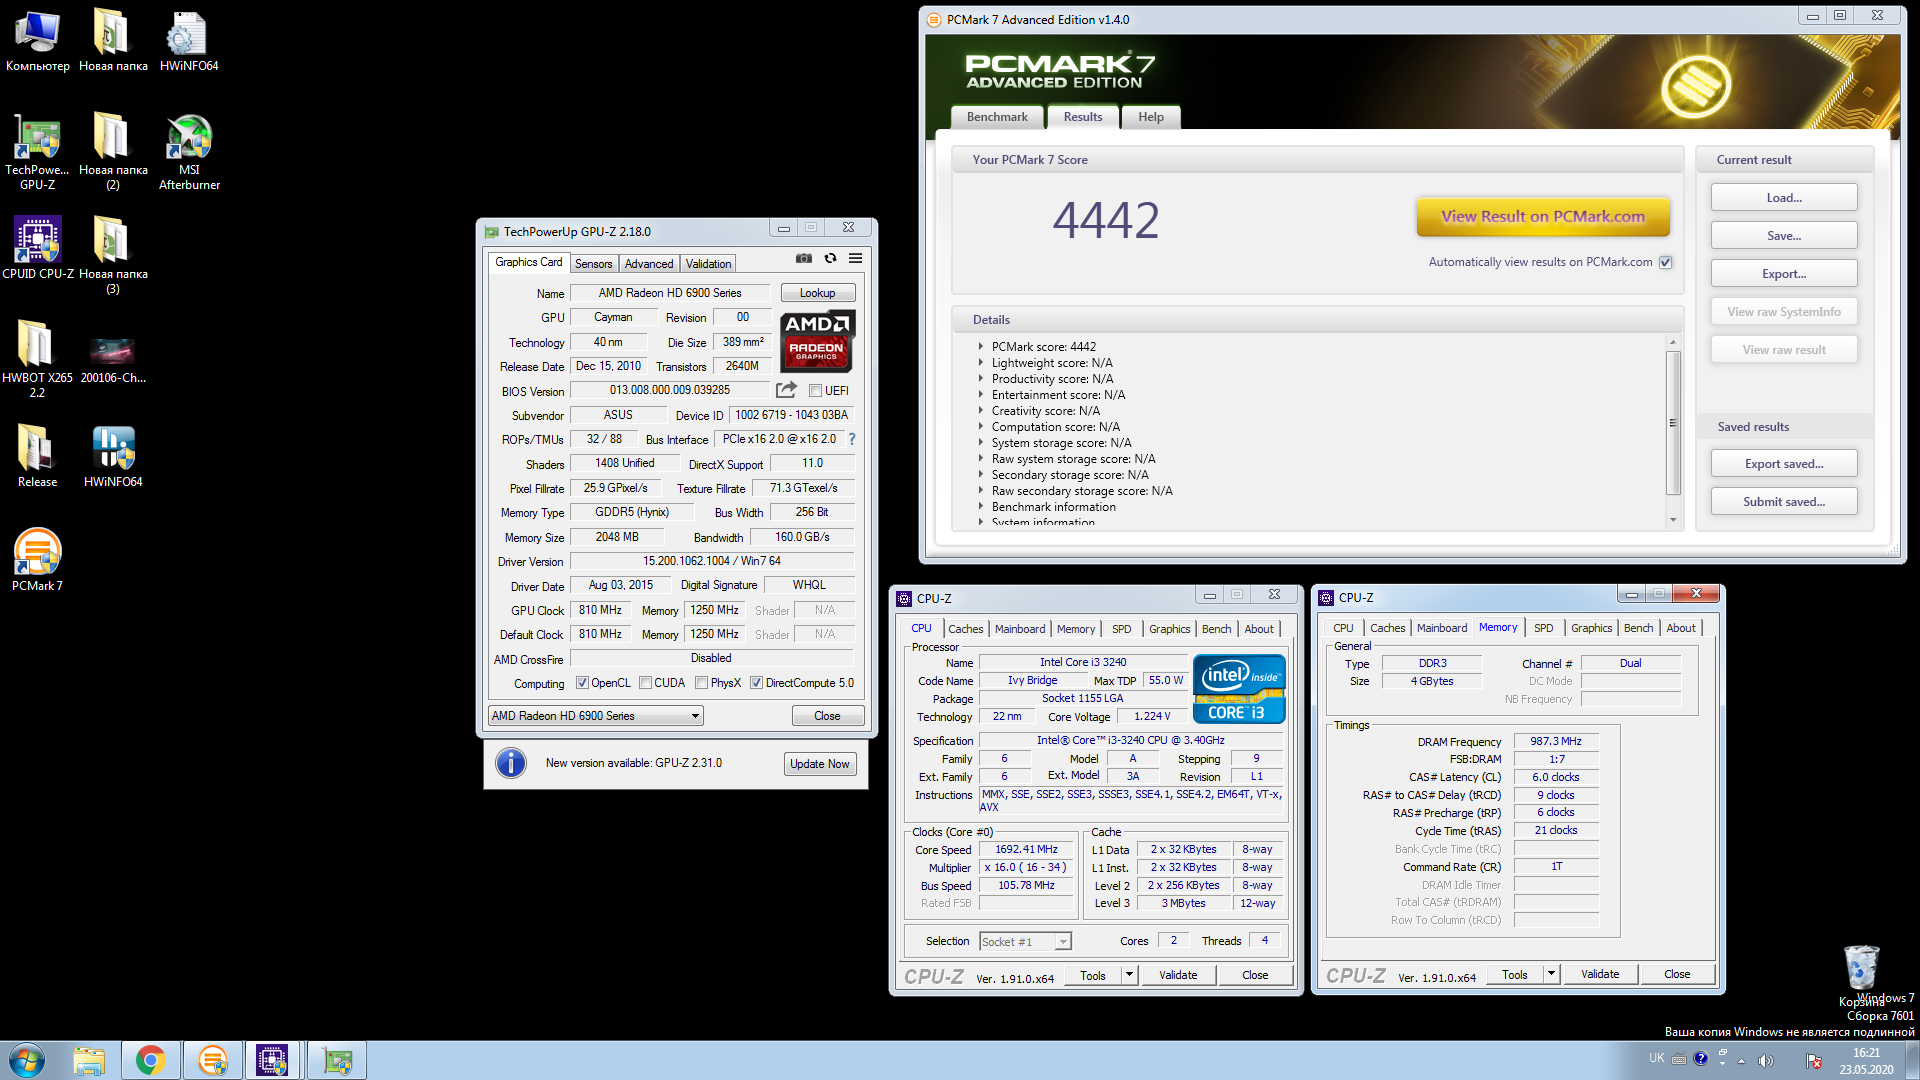
Task: Open the PCMark Help tab
Action: [x=1151, y=117]
